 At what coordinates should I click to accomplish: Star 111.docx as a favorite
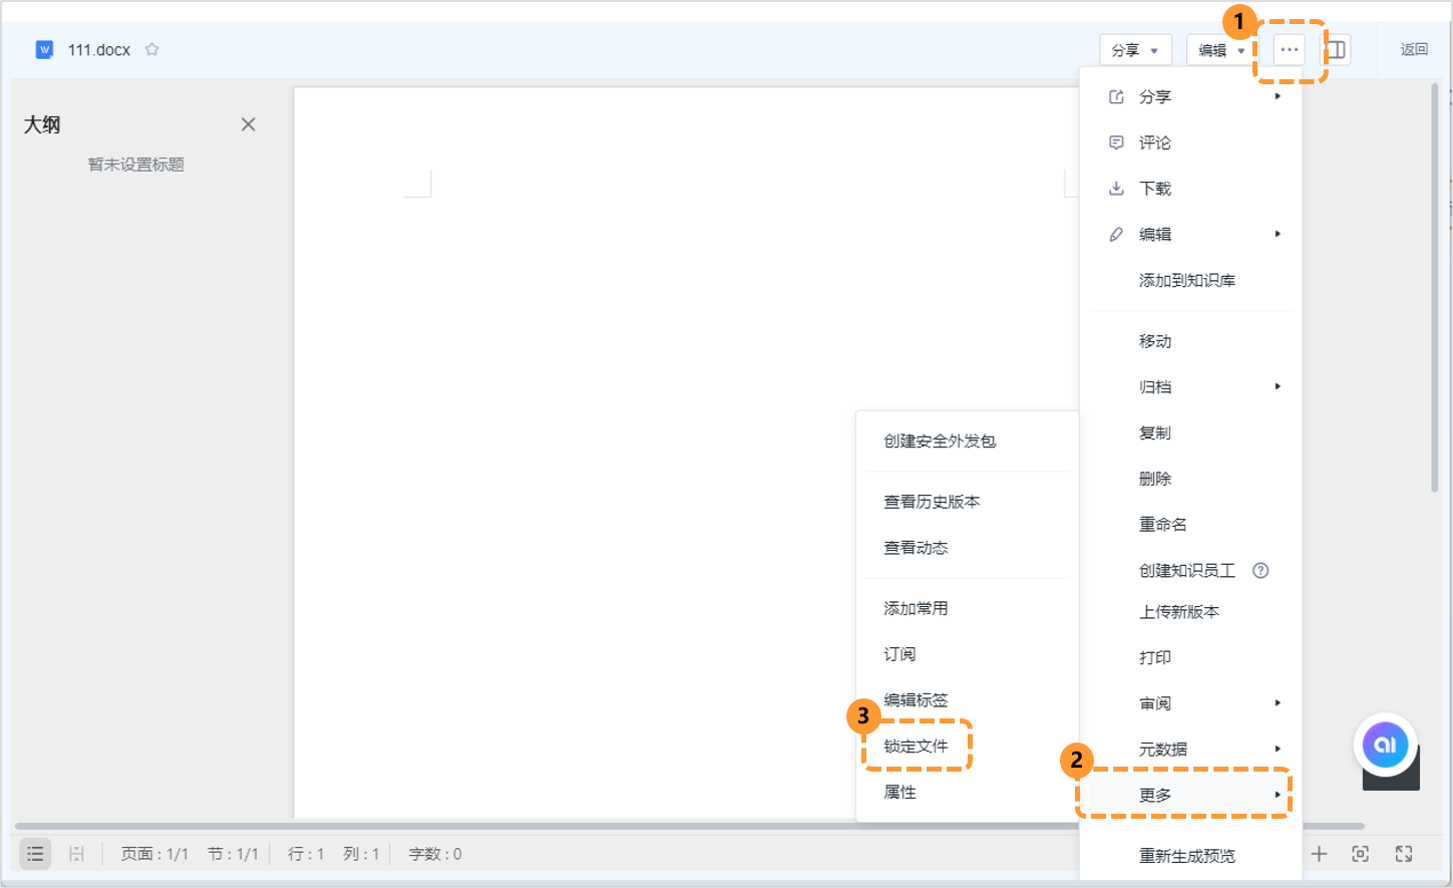[152, 49]
